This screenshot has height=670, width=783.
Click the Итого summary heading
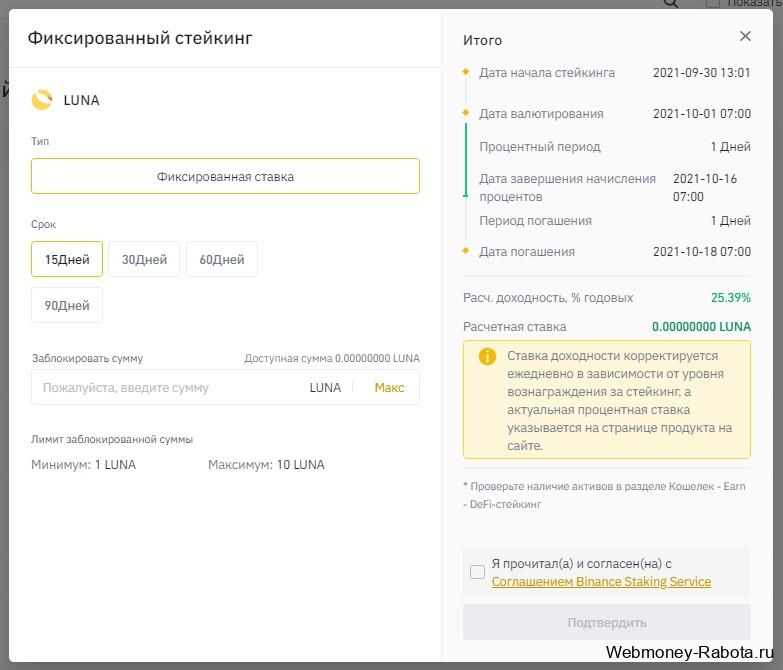[482, 40]
